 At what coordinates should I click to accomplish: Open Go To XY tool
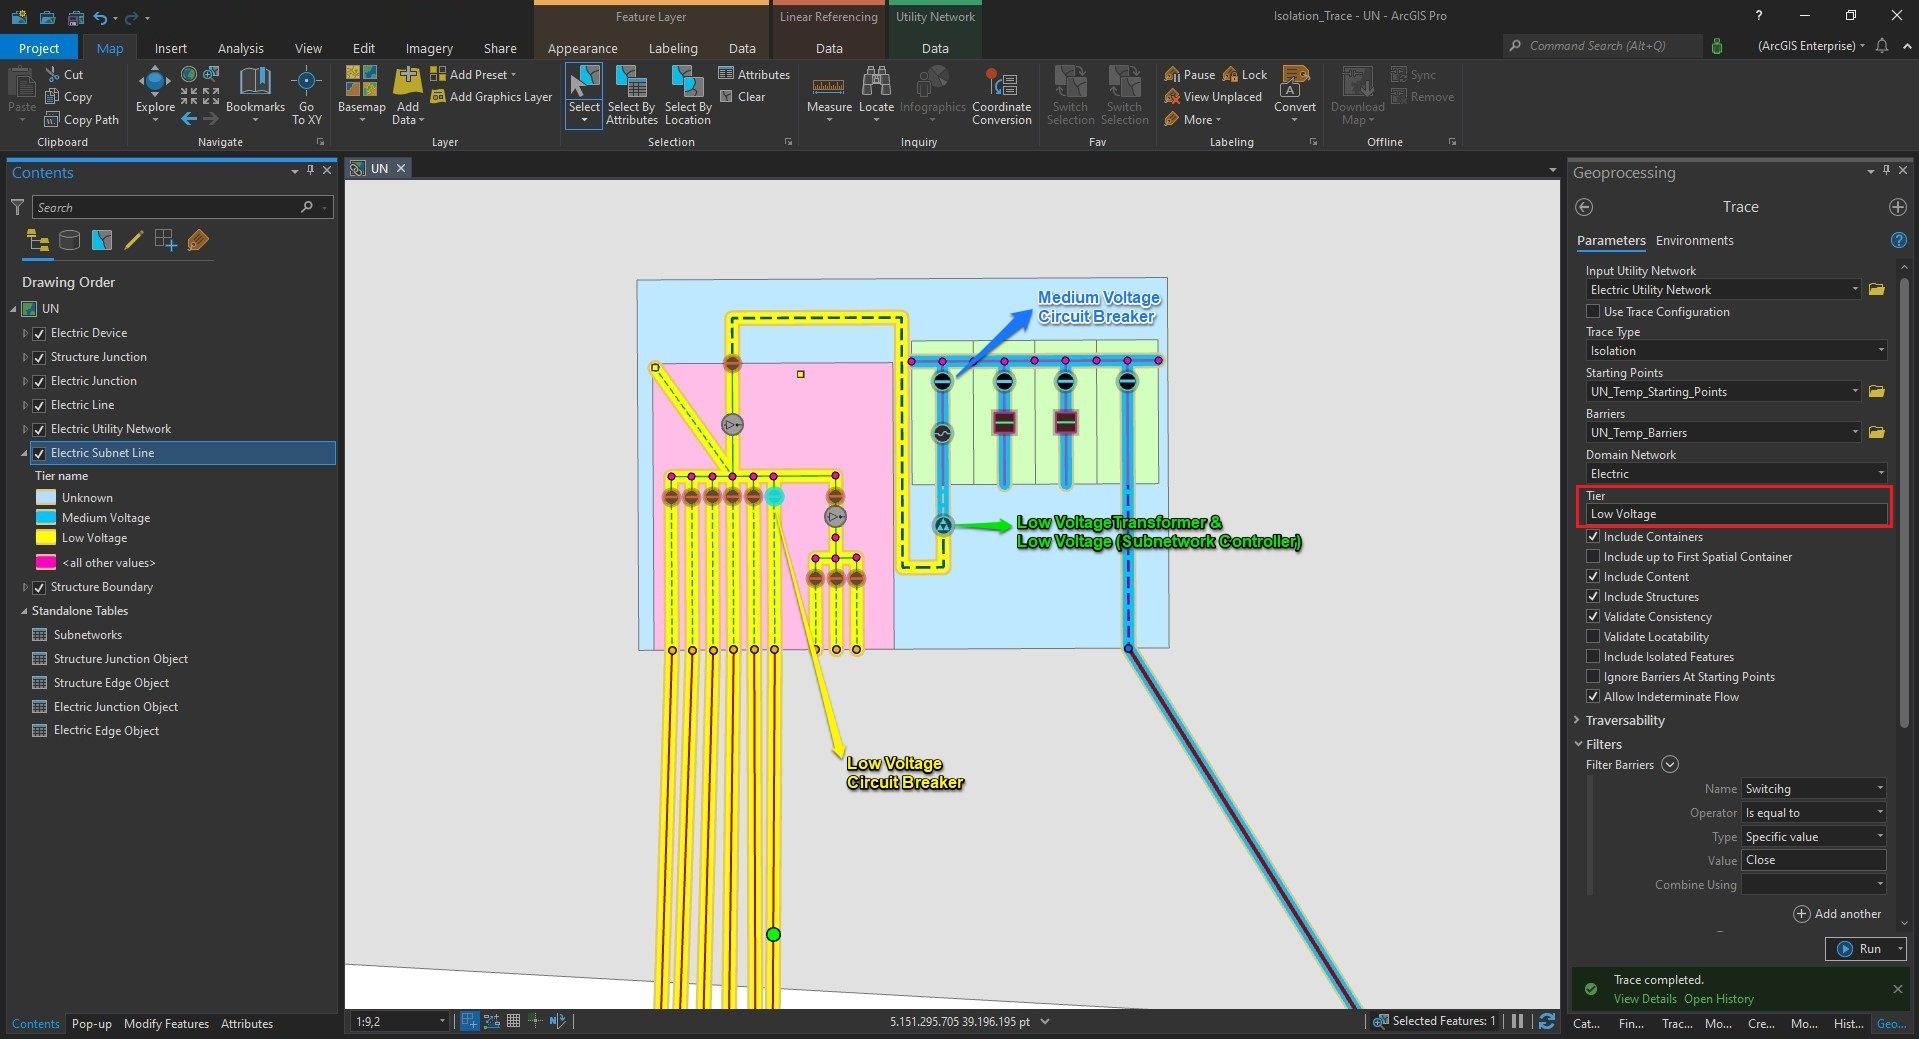(x=307, y=95)
